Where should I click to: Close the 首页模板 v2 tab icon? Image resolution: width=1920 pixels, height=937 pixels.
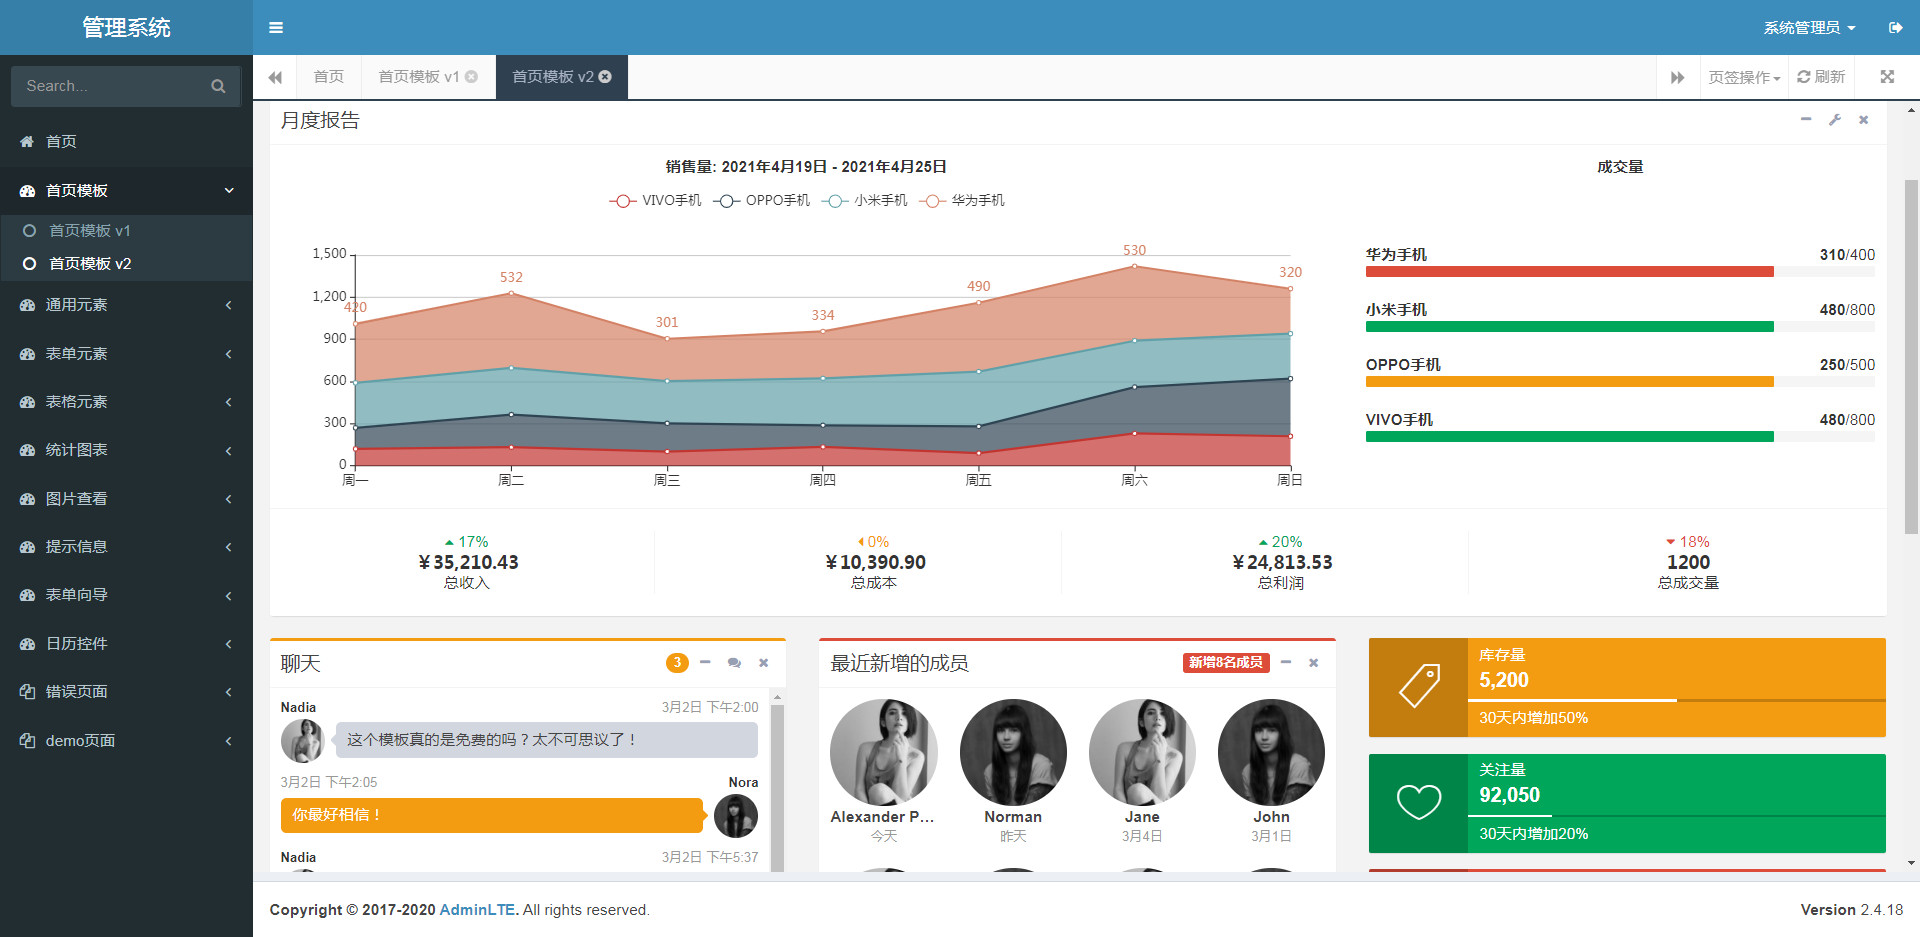pos(605,77)
